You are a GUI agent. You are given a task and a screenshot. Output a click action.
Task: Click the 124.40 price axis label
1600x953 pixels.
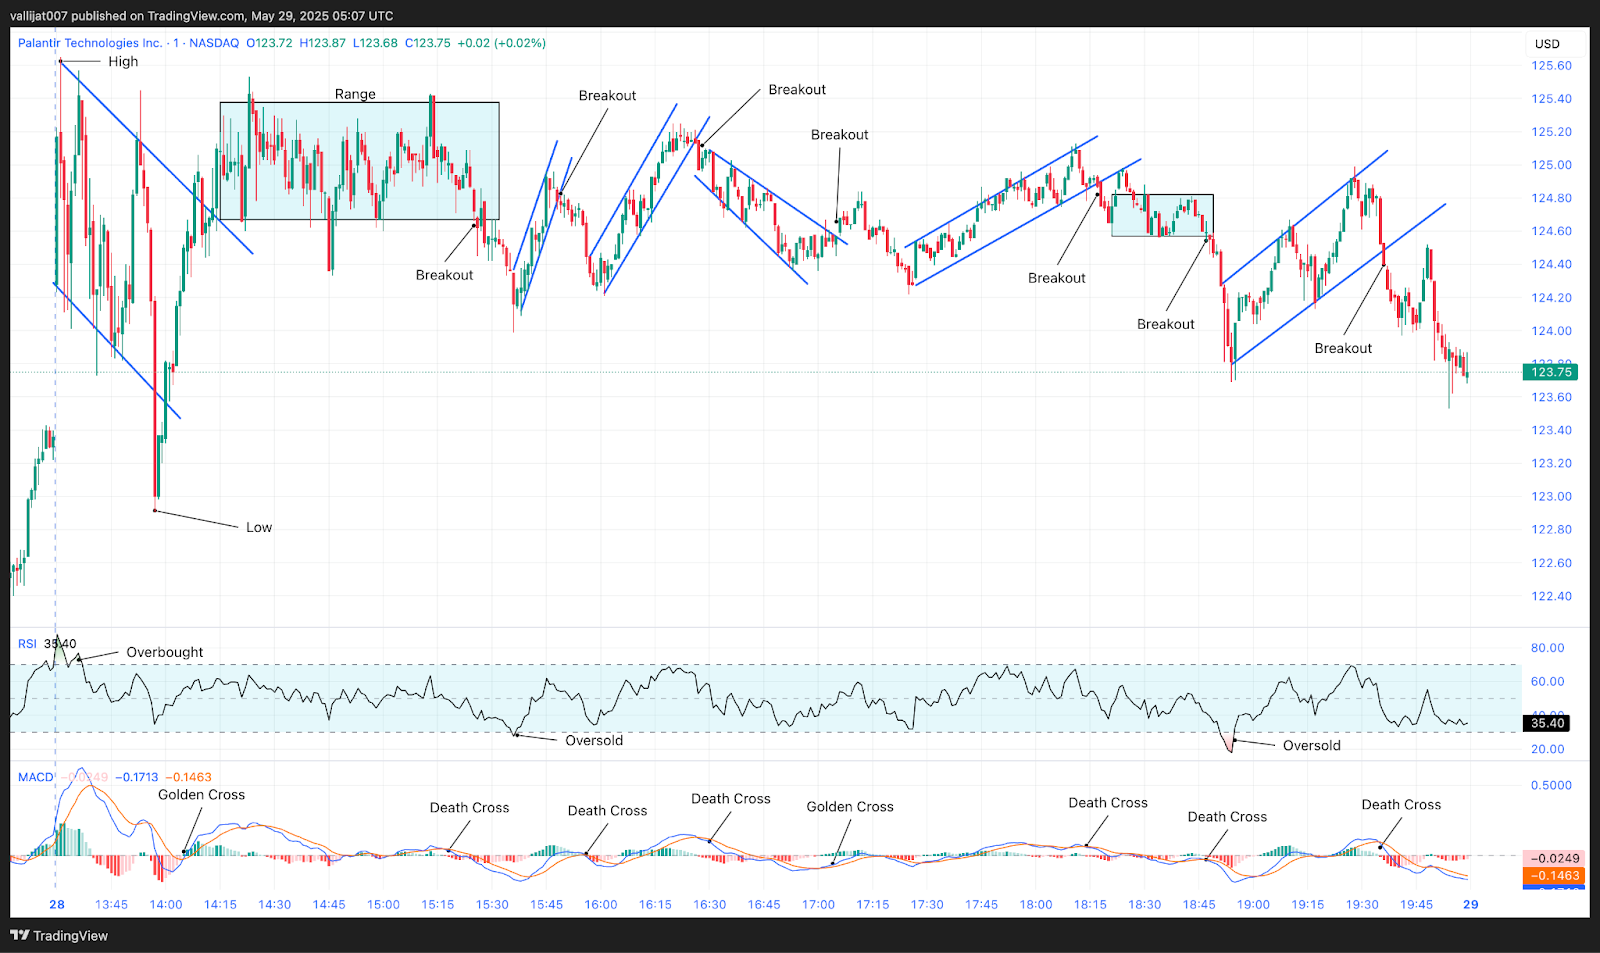coord(1551,265)
